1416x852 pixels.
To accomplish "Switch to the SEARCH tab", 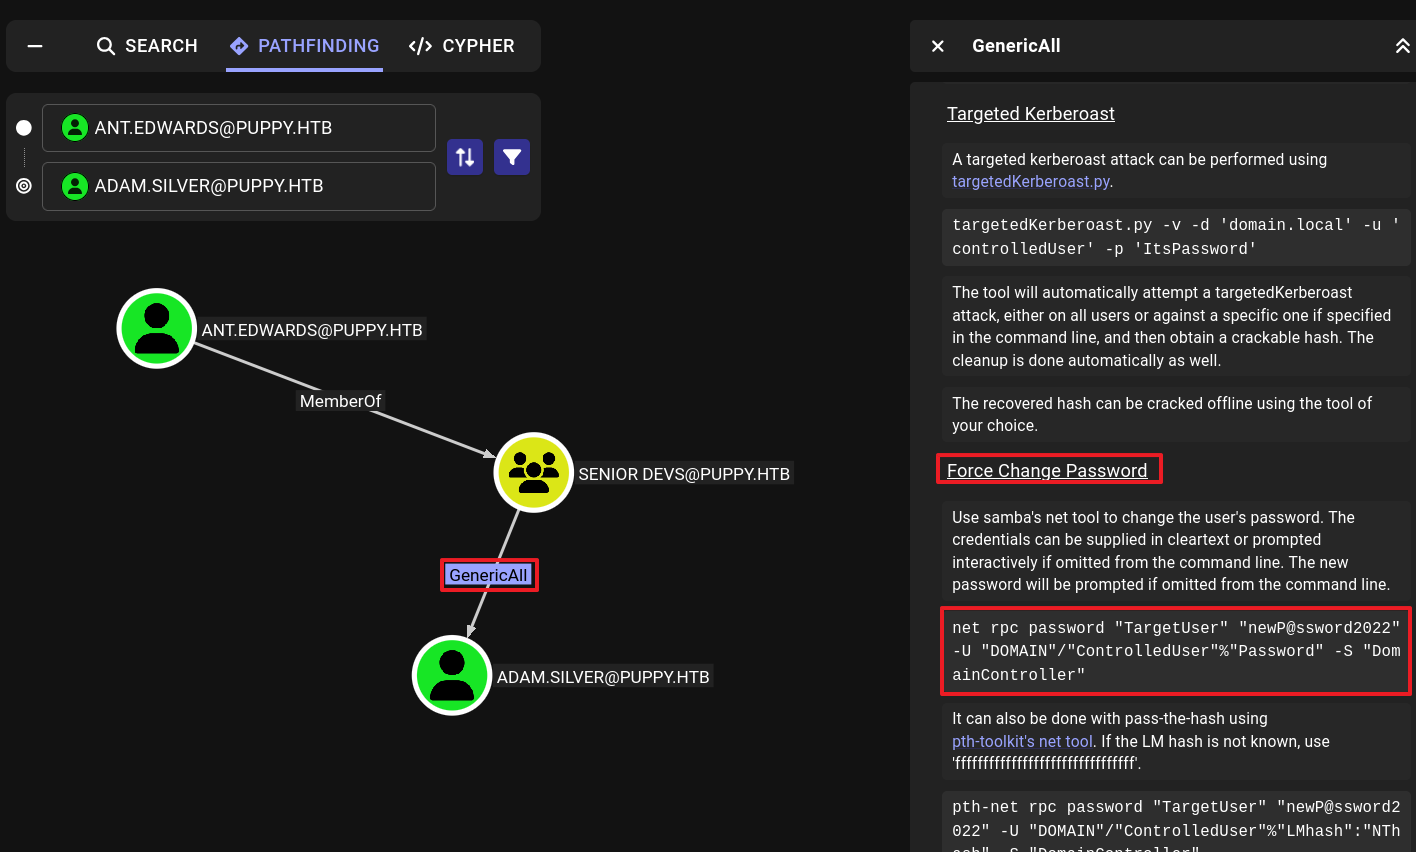I will coord(147,46).
